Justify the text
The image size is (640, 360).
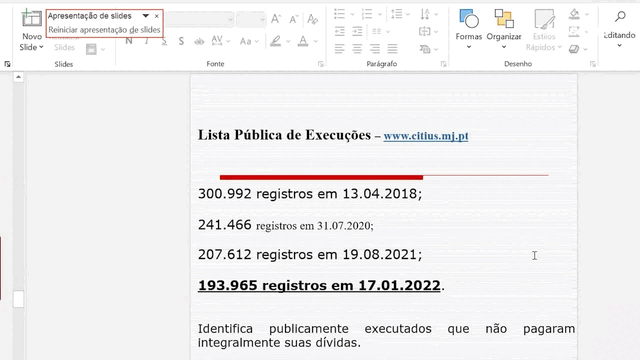[x=392, y=49]
